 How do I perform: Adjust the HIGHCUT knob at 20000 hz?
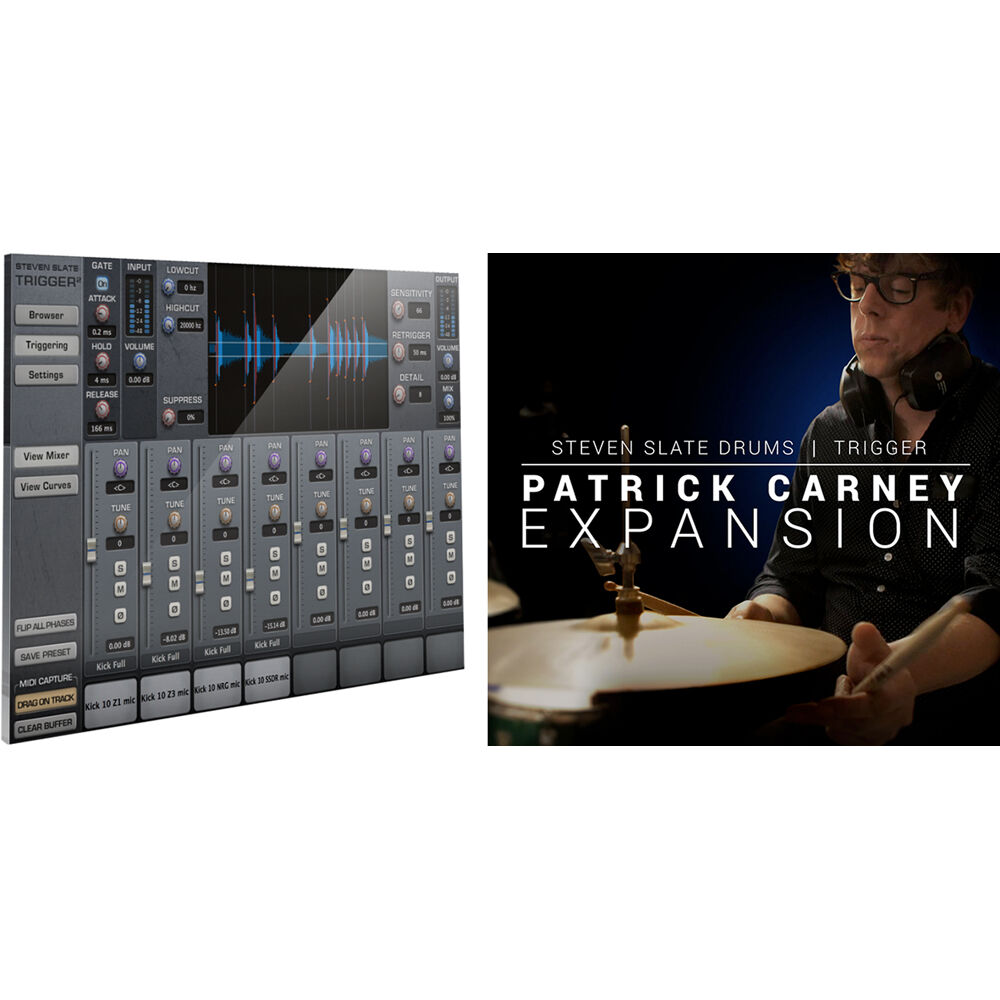pos(169,323)
